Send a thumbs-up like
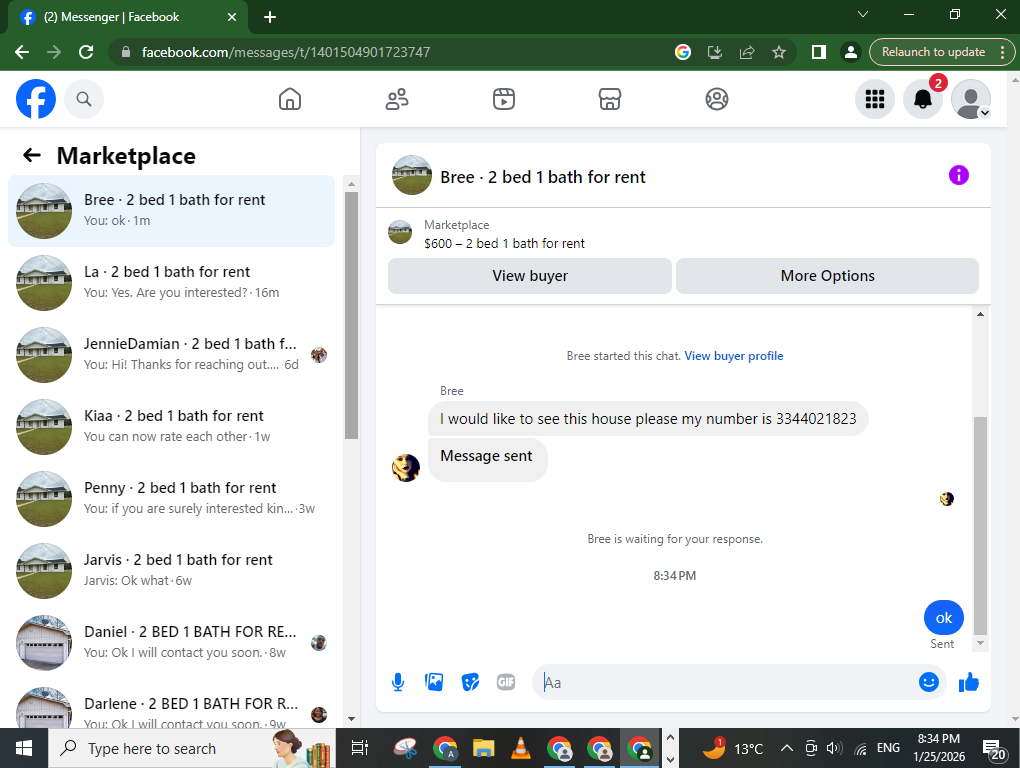 coord(969,682)
